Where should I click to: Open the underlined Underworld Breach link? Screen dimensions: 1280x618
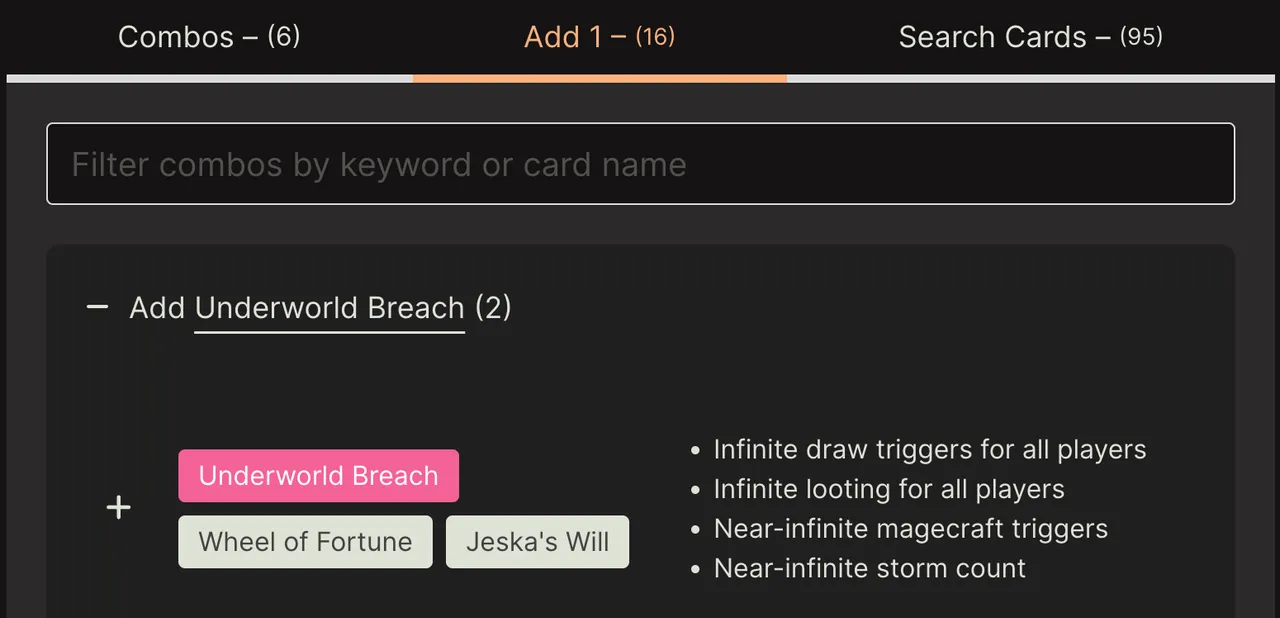coord(330,308)
